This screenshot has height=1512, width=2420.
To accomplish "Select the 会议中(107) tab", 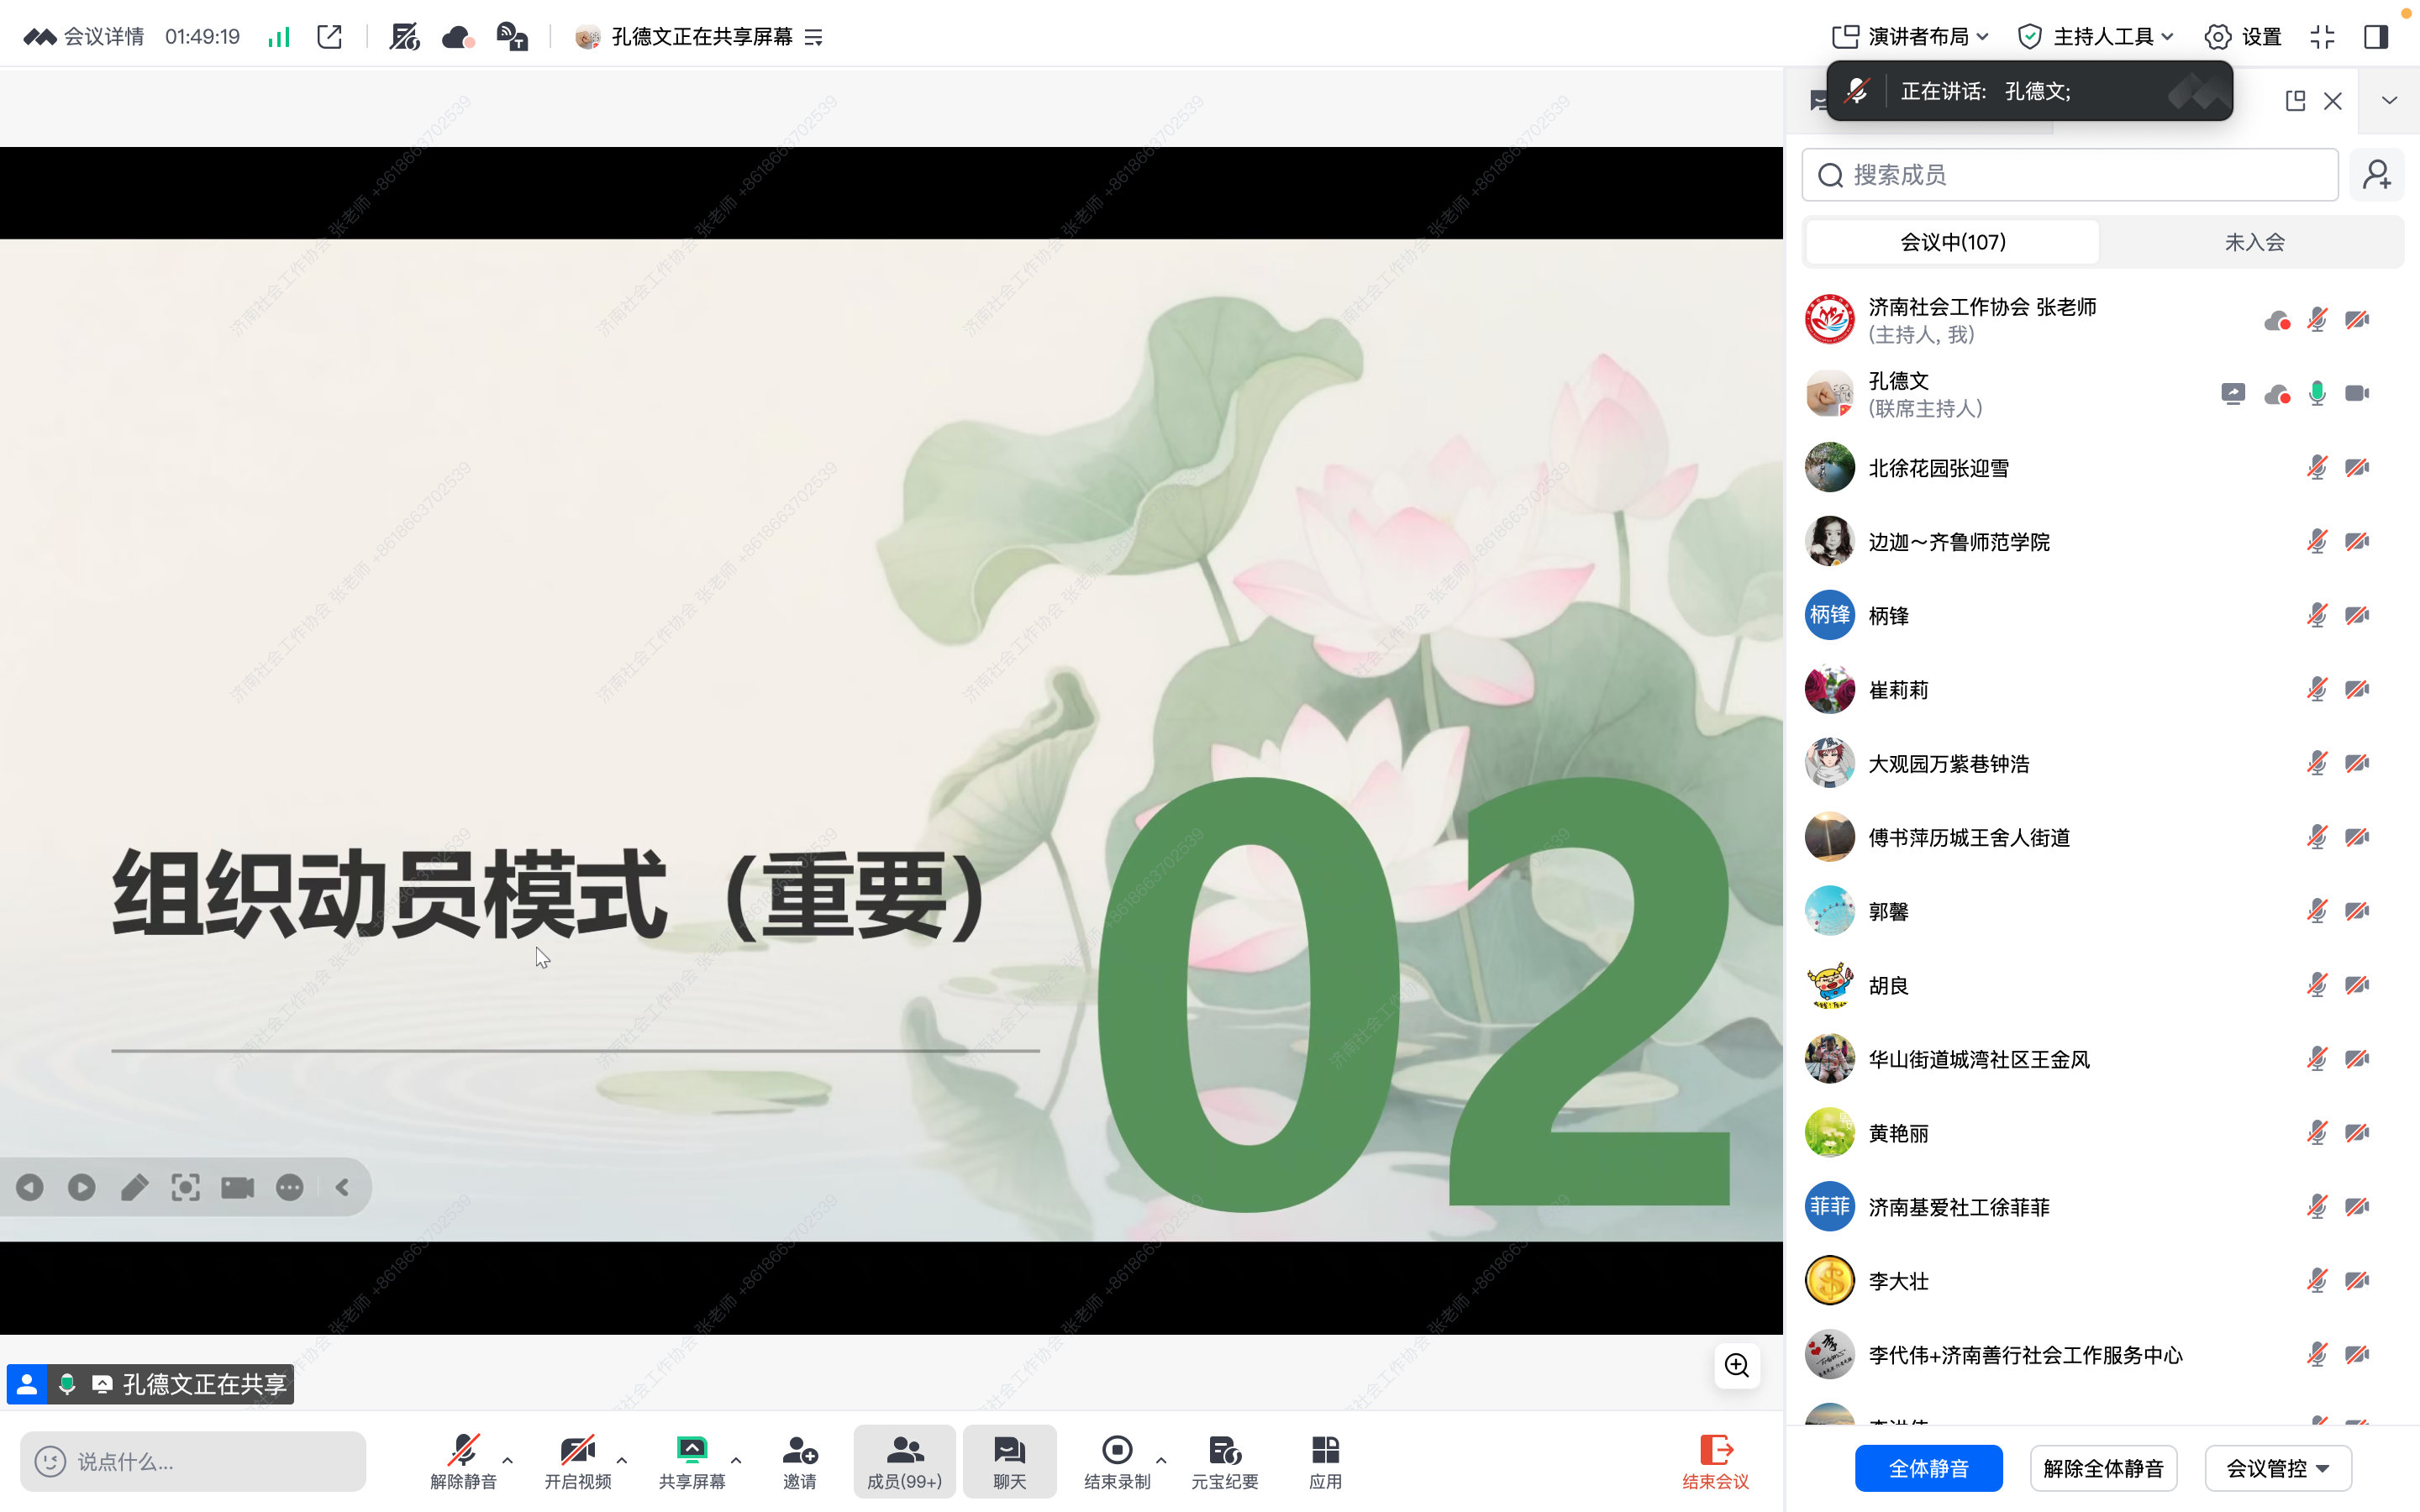I will 1950,241.
